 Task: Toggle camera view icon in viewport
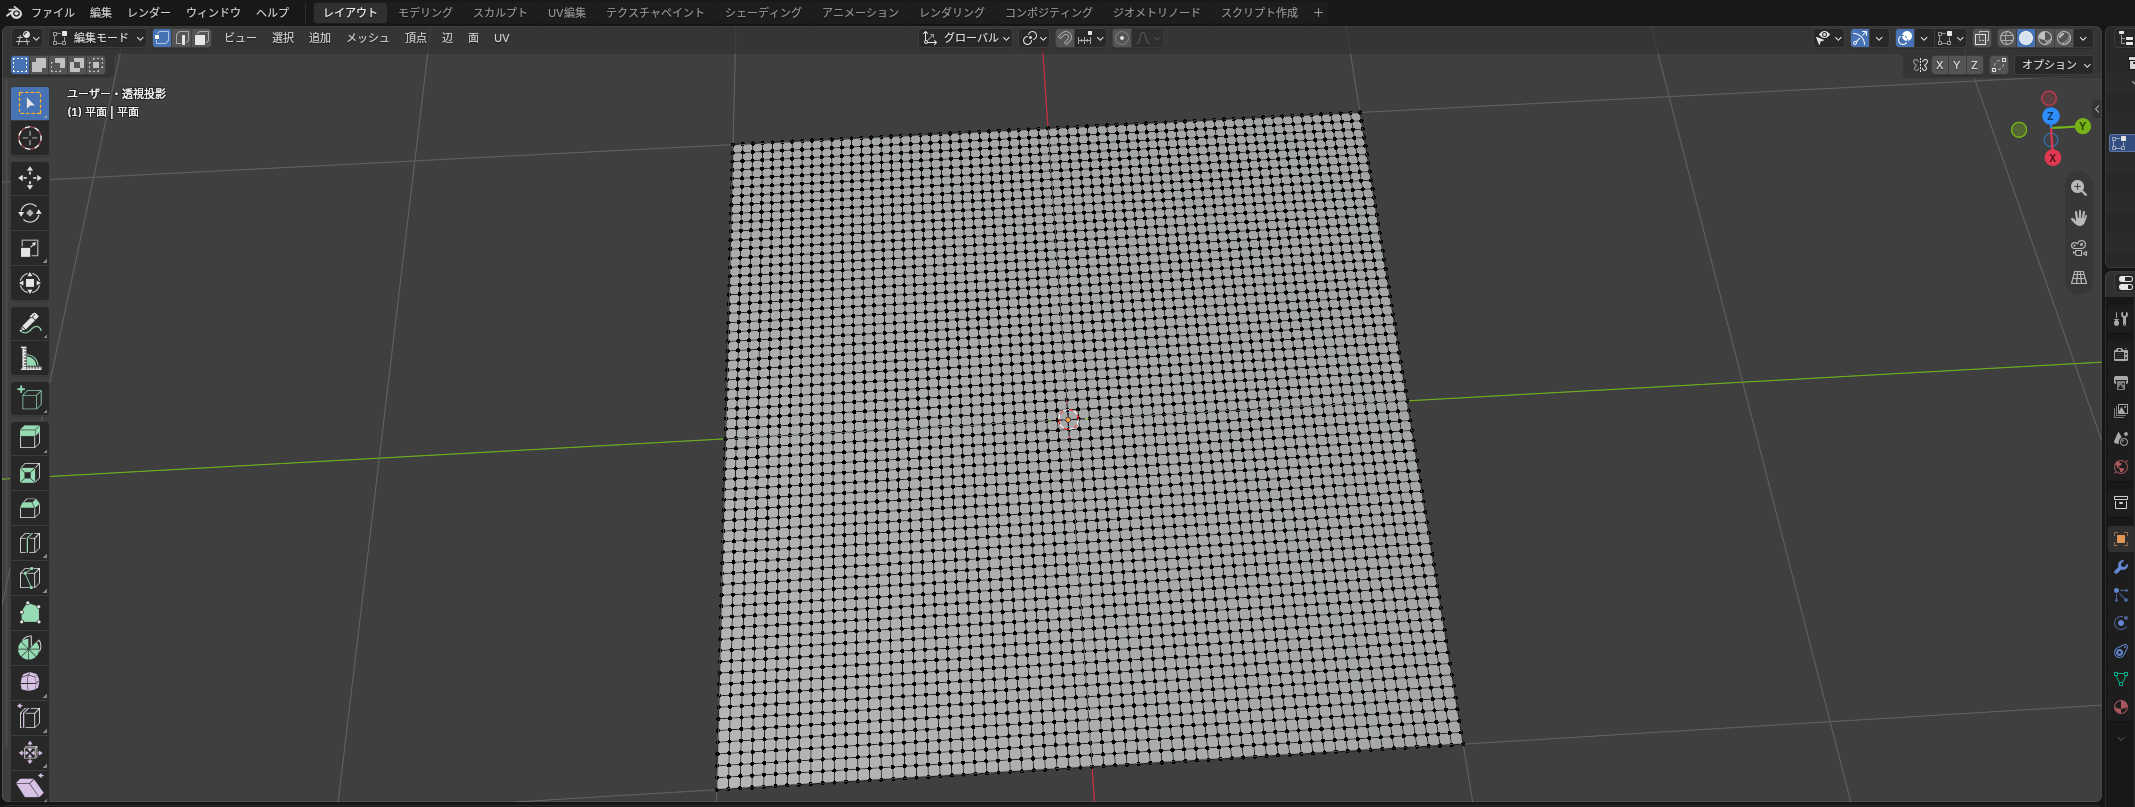click(2079, 248)
